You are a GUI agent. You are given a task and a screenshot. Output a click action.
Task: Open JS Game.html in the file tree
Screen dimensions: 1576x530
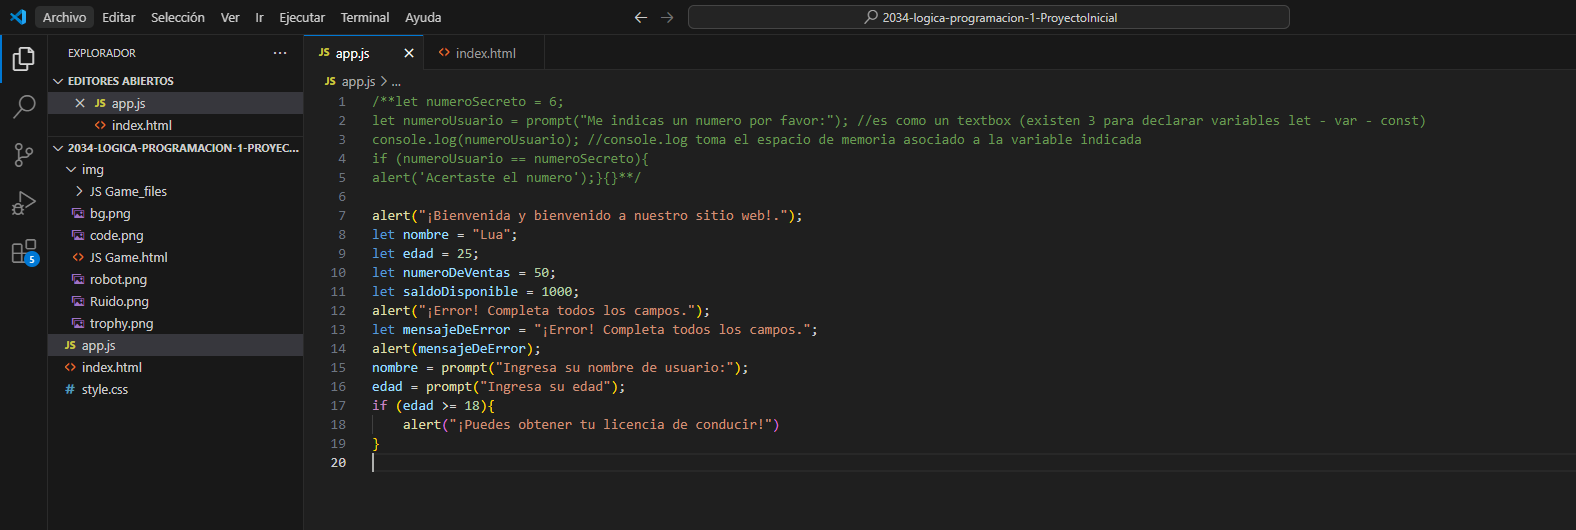pos(175,257)
